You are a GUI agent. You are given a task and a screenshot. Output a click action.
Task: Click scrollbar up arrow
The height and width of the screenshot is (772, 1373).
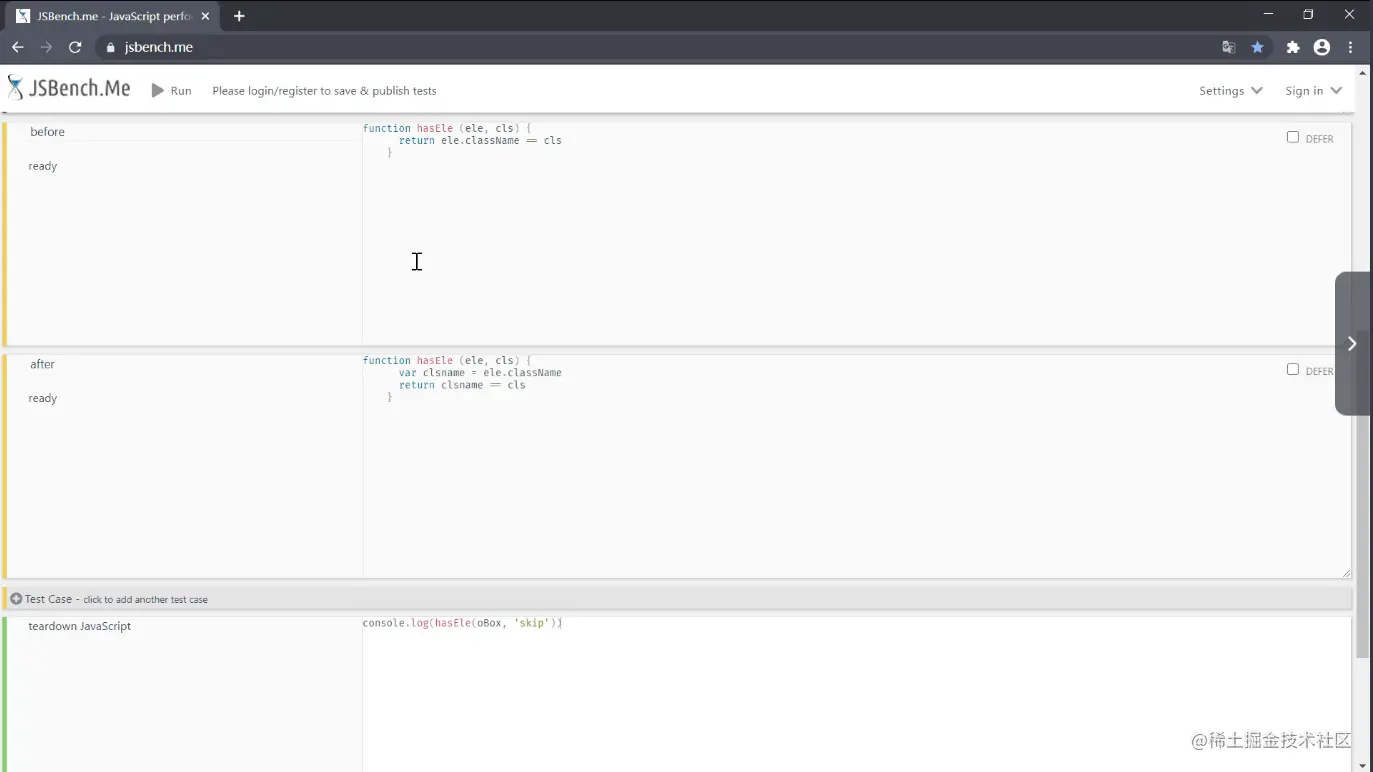1363,73
